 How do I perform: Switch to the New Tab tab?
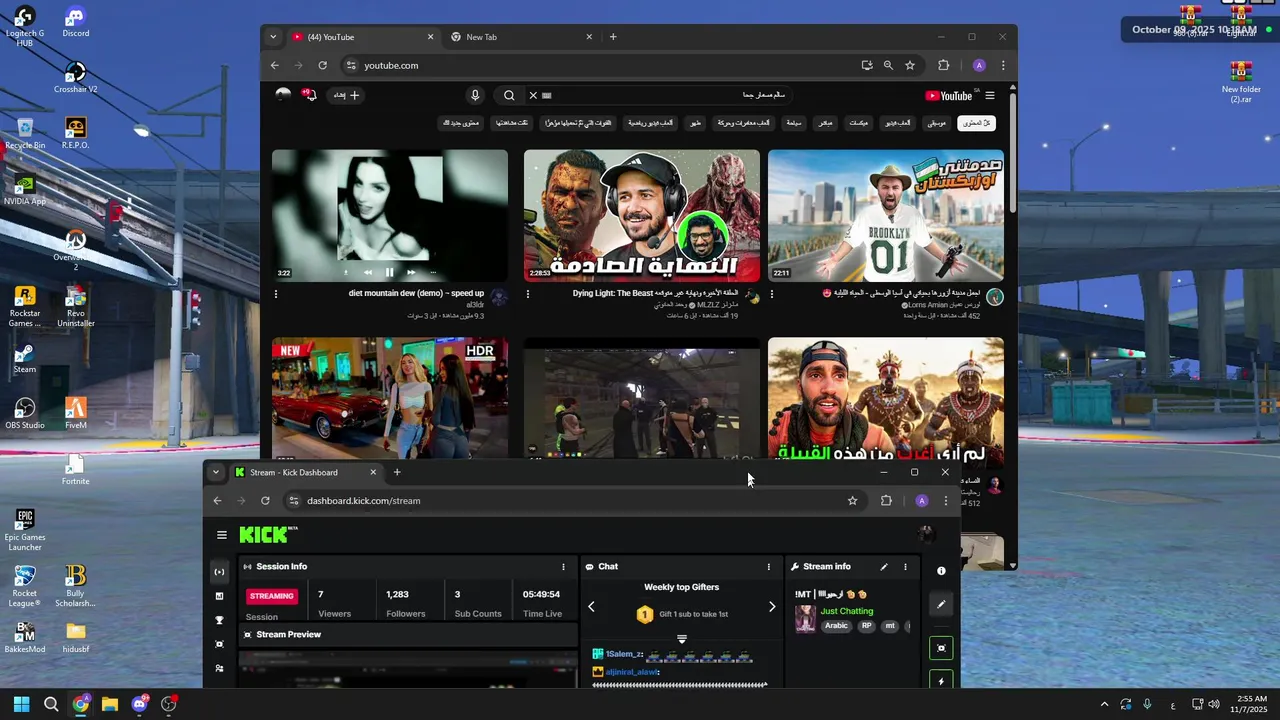522,37
